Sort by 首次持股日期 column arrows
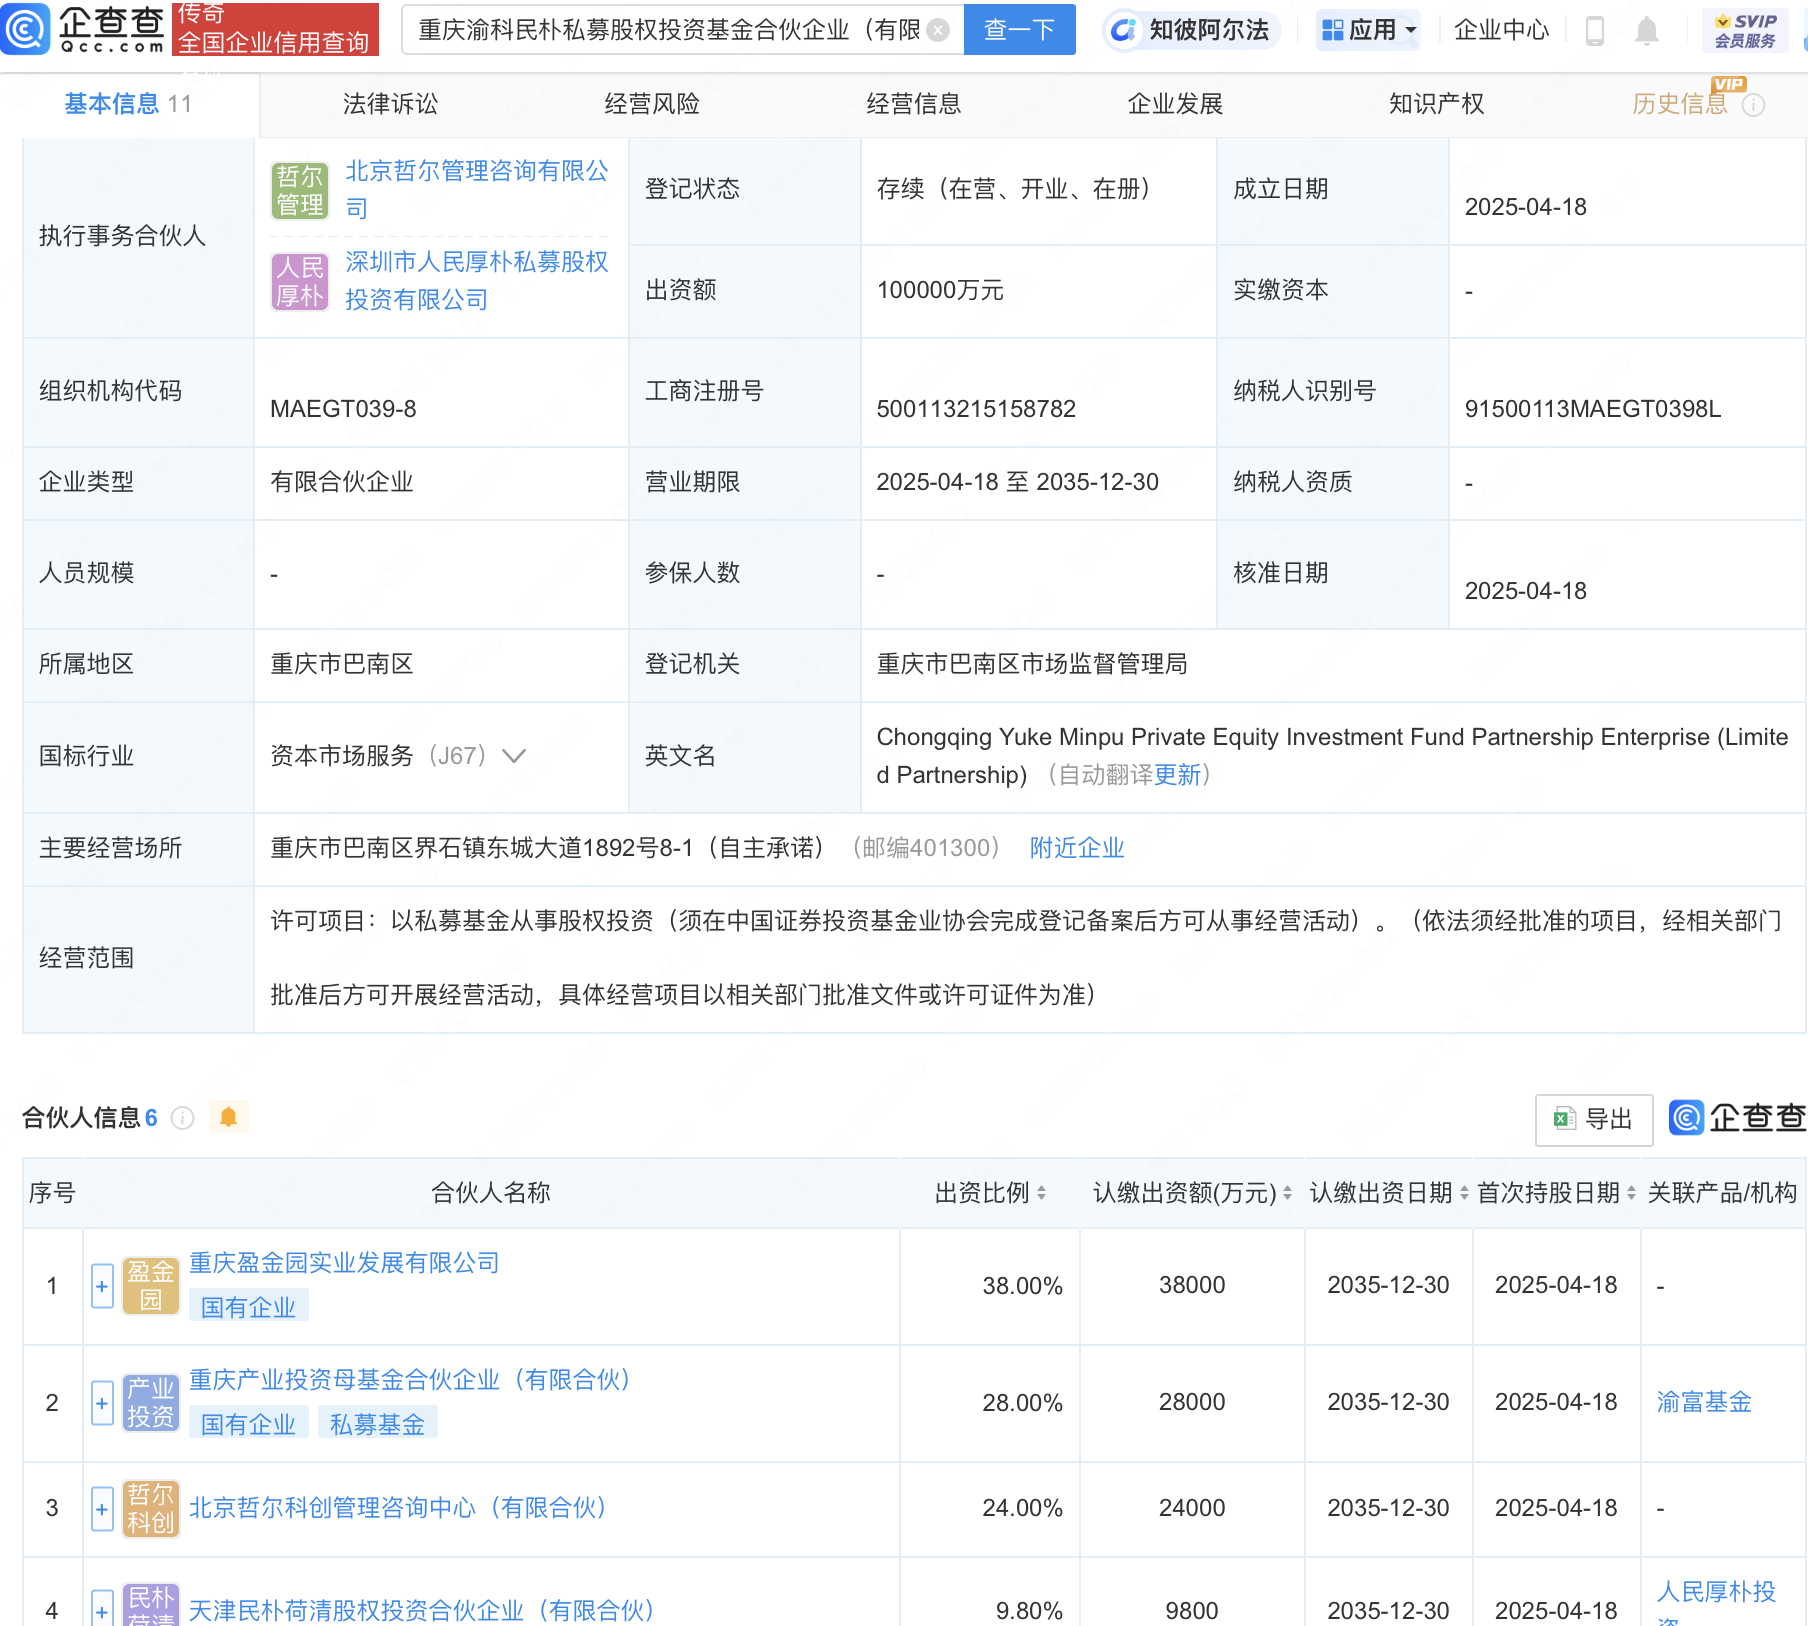The height and width of the screenshot is (1626, 1808). 1631,1193
